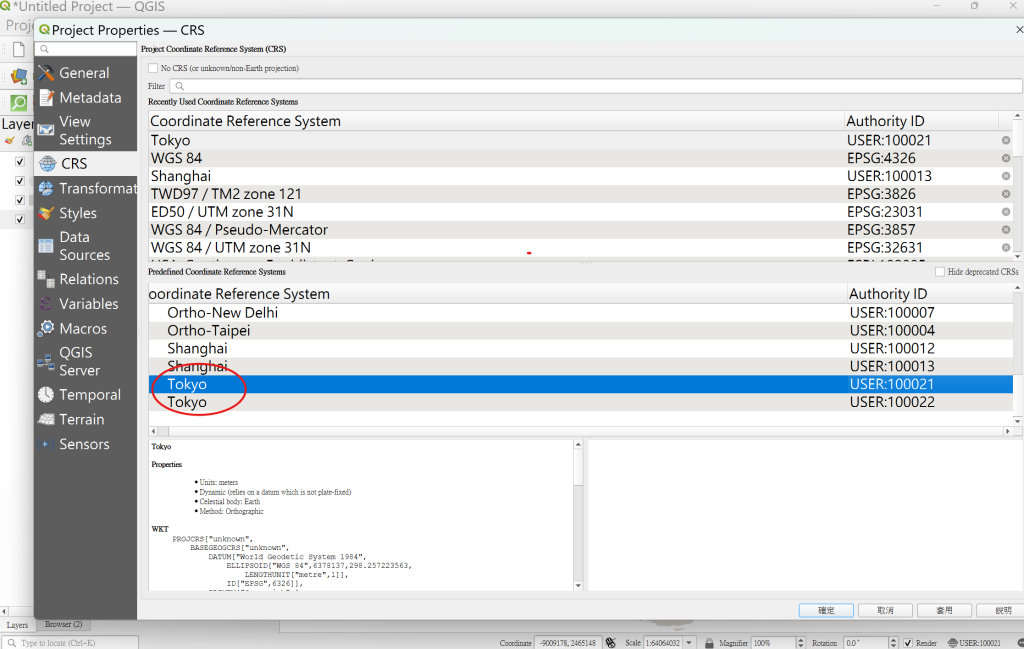Remove Tokyo from recently used CRS list

click(x=1006, y=140)
